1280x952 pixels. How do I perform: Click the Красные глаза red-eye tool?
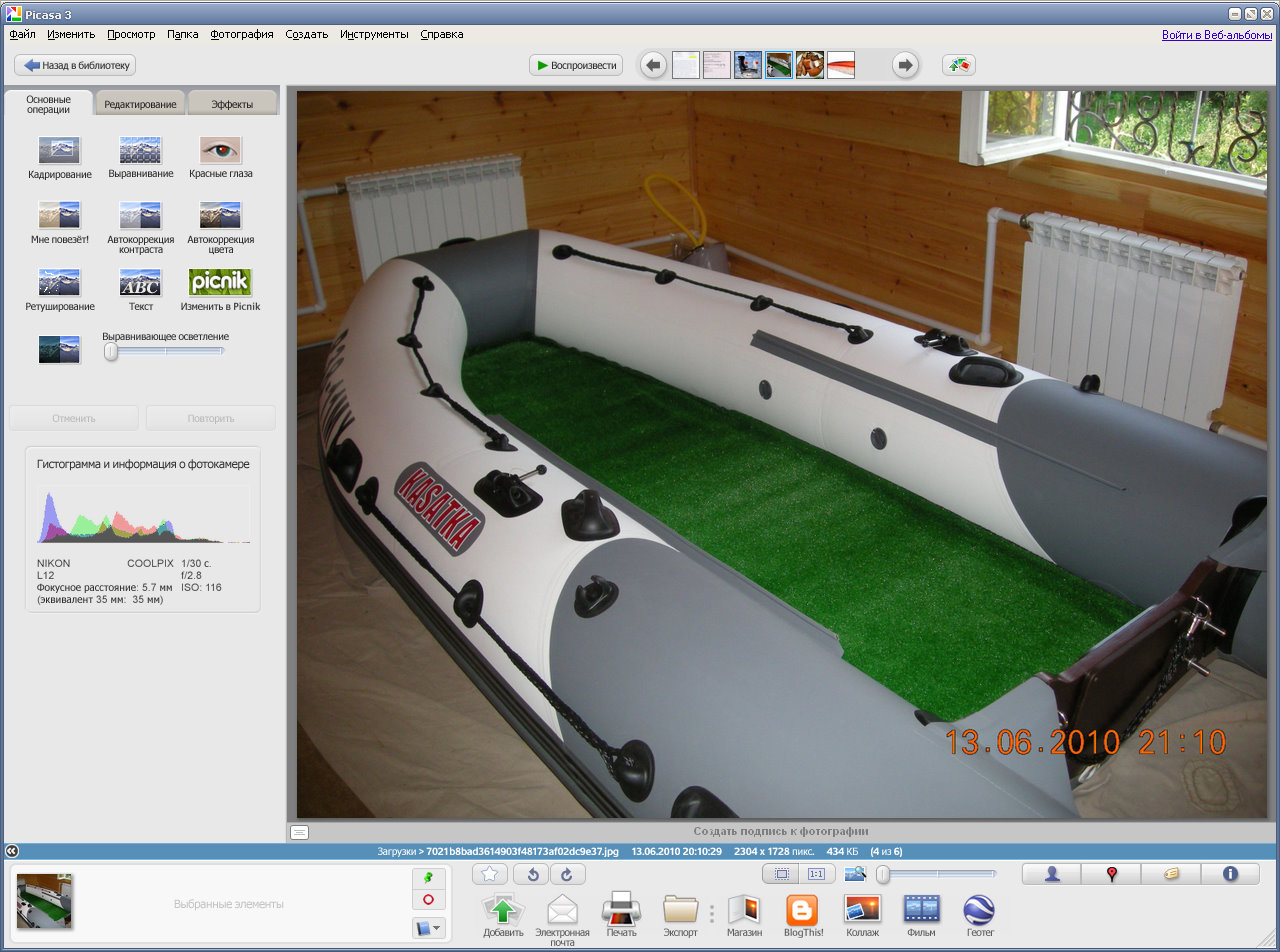[221, 151]
